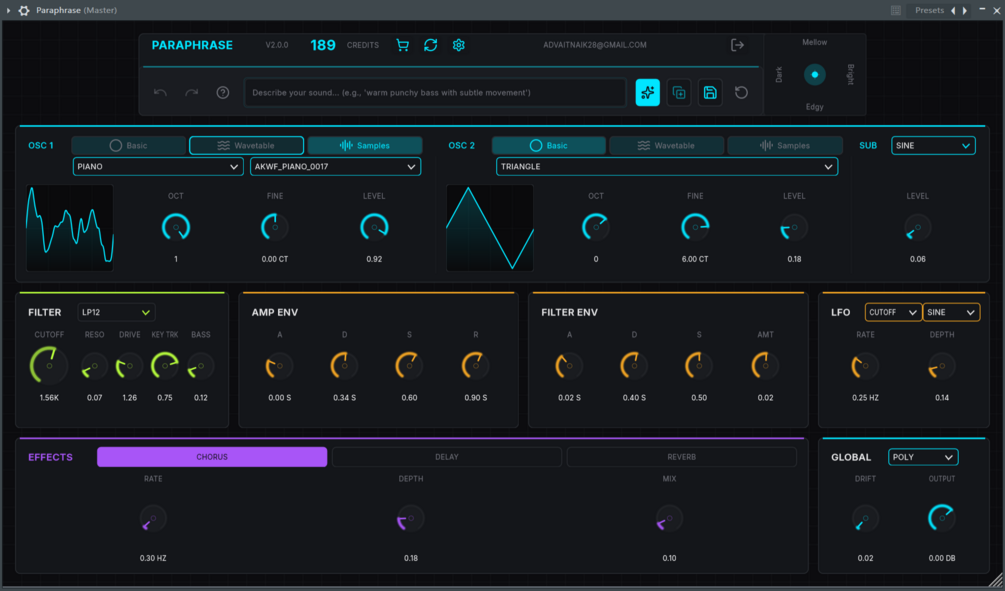Click the undo arrow icon
Viewport: 1005px width, 591px height.
160,92
